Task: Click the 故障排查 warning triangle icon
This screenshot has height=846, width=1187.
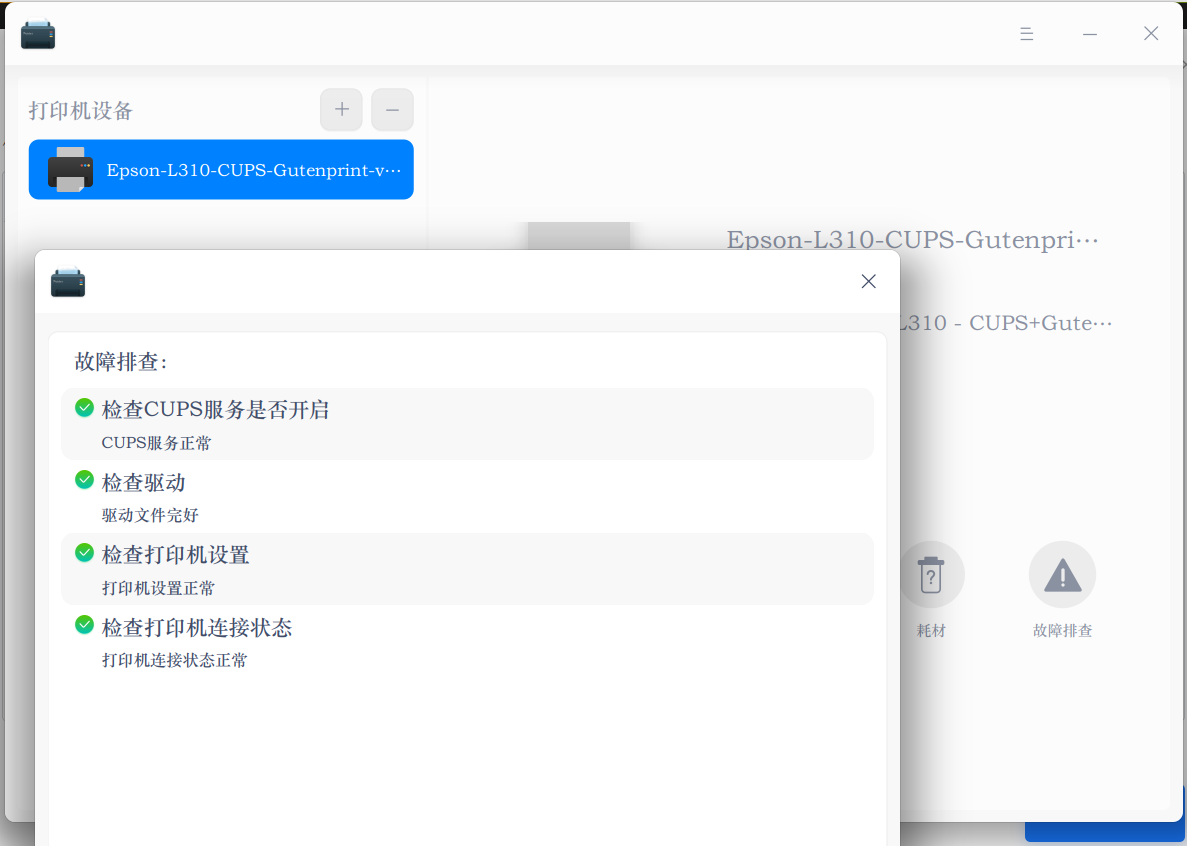Action: 1062,574
